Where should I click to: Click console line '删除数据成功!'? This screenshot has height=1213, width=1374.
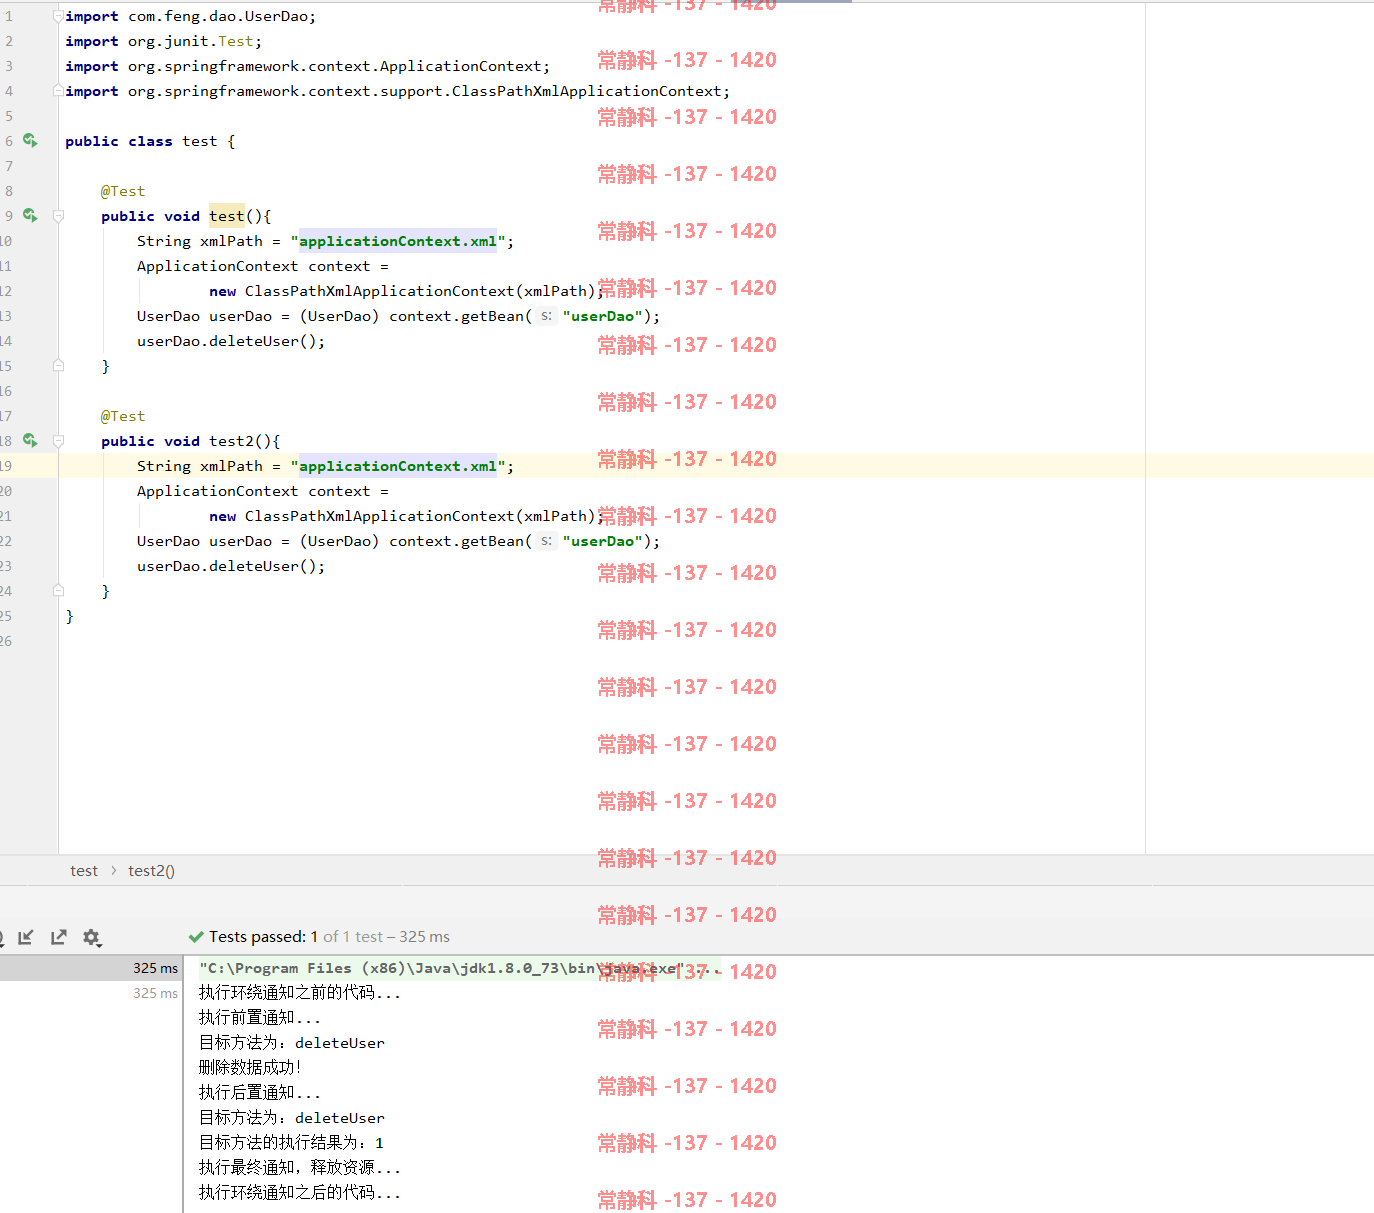(x=250, y=1067)
